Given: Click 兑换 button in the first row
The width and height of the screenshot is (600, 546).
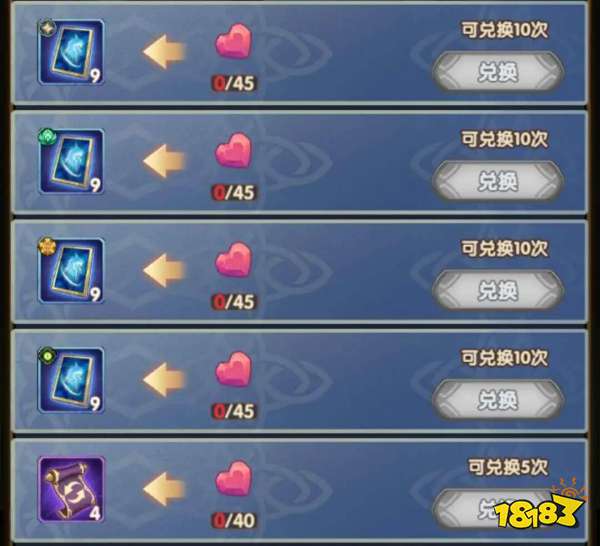Looking at the screenshot, I should pyautogui.click(x=498, y=72).
